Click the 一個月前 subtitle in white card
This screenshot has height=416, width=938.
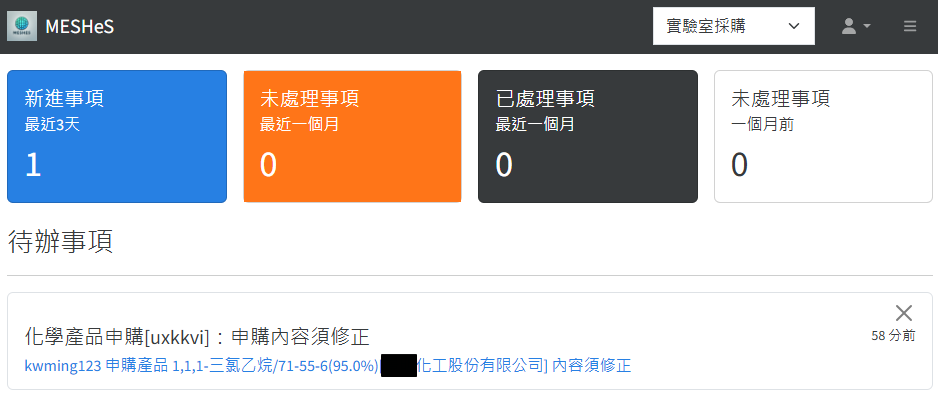point(763,125)
